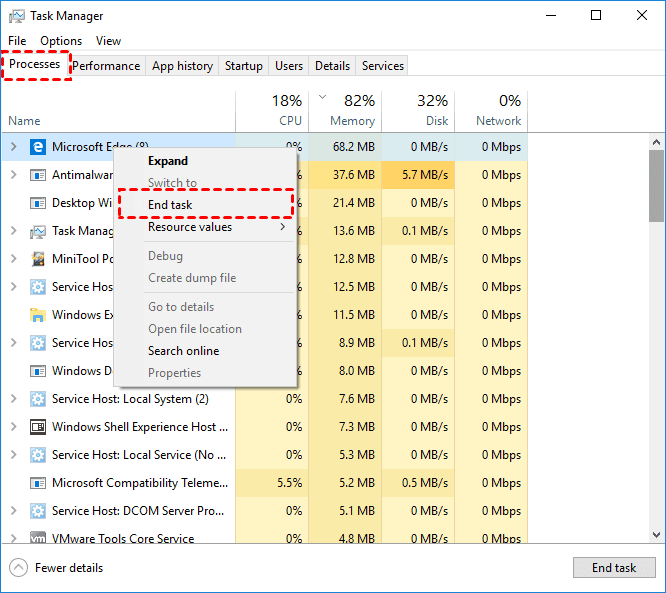Click the Task Manager title bar icon
The height and width of the screenshot is (593, 666).
[x=17, y=16]
